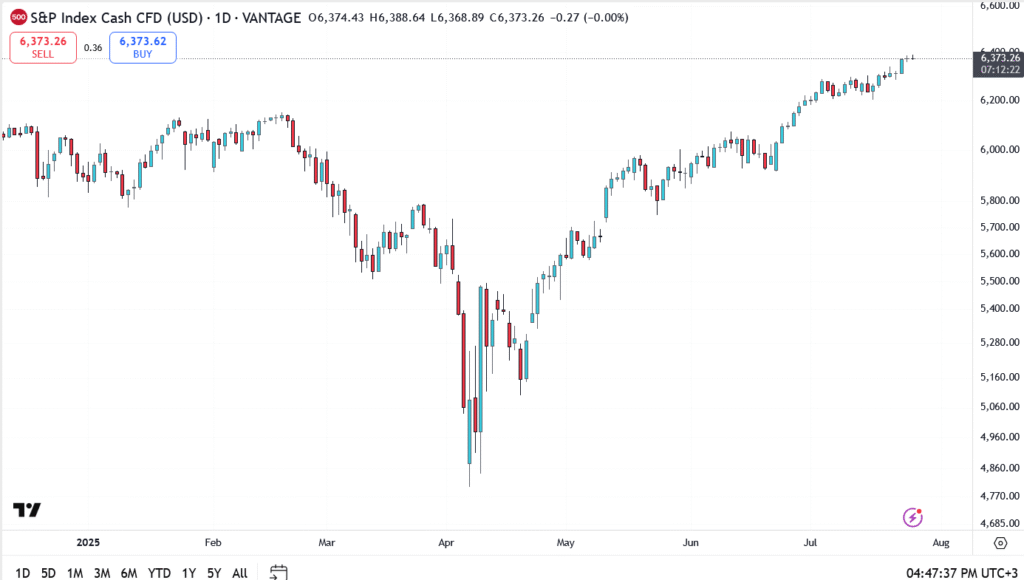Viewport: 1024px width, 580px height.
Task: Switch to the 1M range
Action: coord(75,573)
